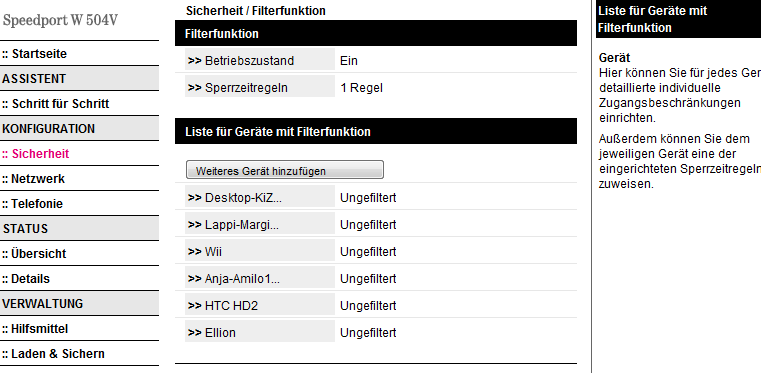761x373 pixels.
Task: Open the Netzwerk configuration page
Action: tap(33, 179)
